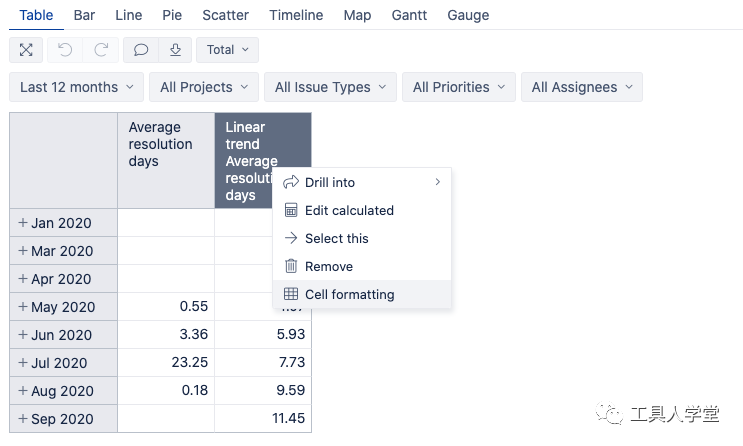Open the All Assignees dropdown
Image resolution: width=743 pixels, height=446 pixels.
pos(582,87)
